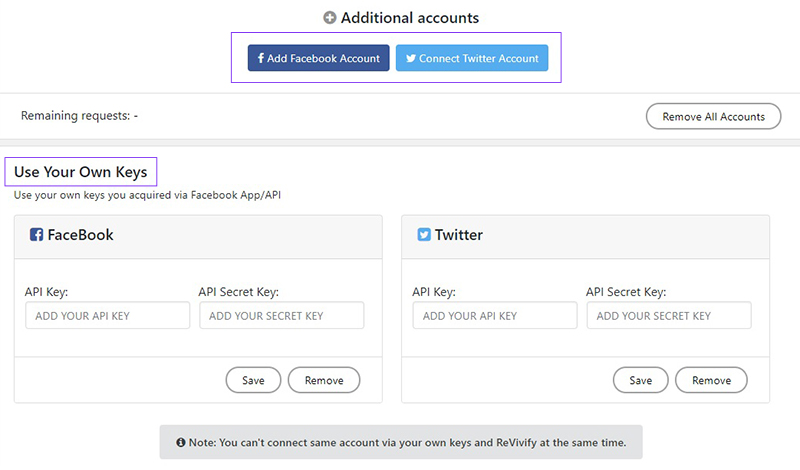Click the plus icon beside Additional accounts
Screen dimensions: 800x470
(330, 18)
